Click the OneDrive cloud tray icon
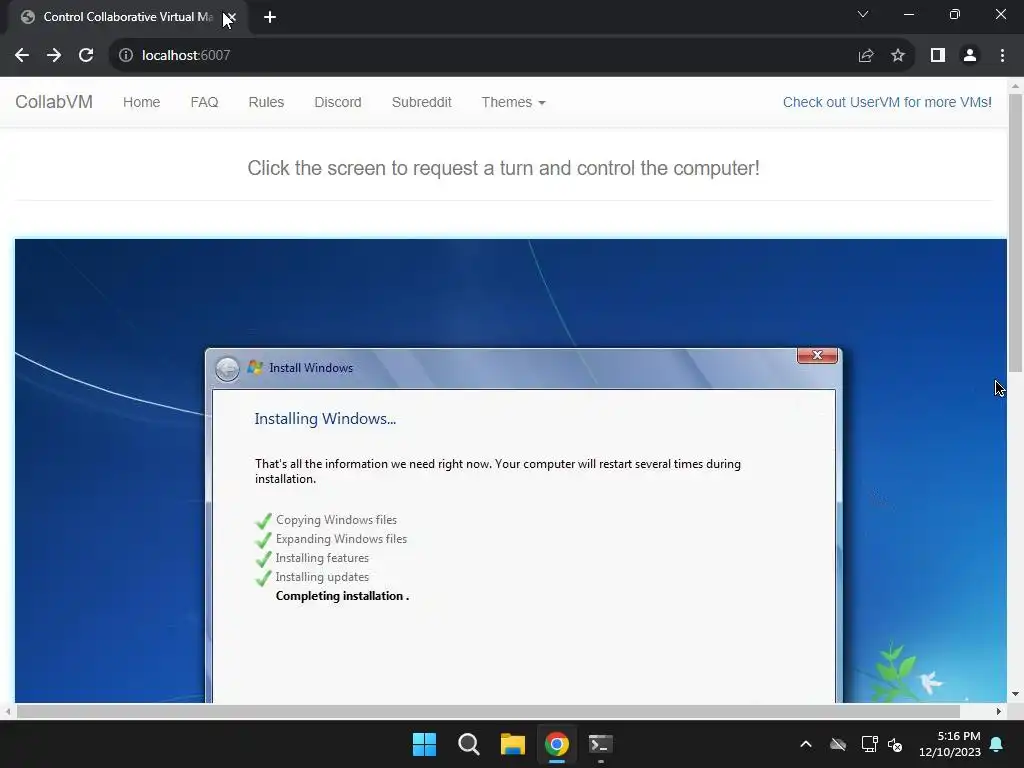Image resolution: width=1024 pixels, height=768 pixels. [838, 744]
